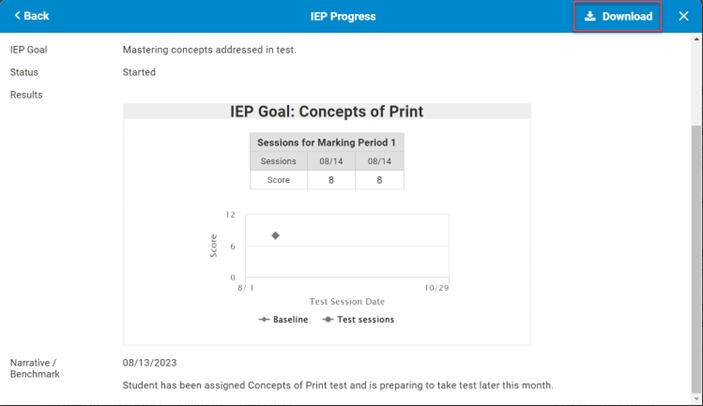Click the Sessions for Marking Period 1 header

pyautogui.click(x=326, y=143)
